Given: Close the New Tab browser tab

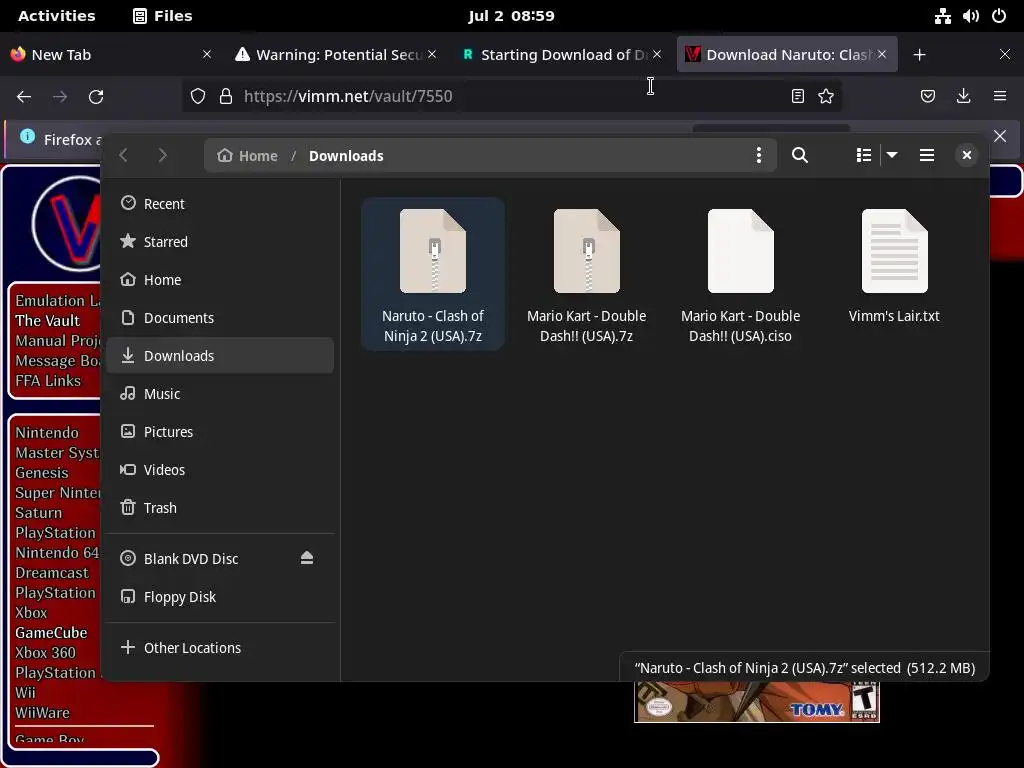Looking at the screenshot, I should coord(207,55).
